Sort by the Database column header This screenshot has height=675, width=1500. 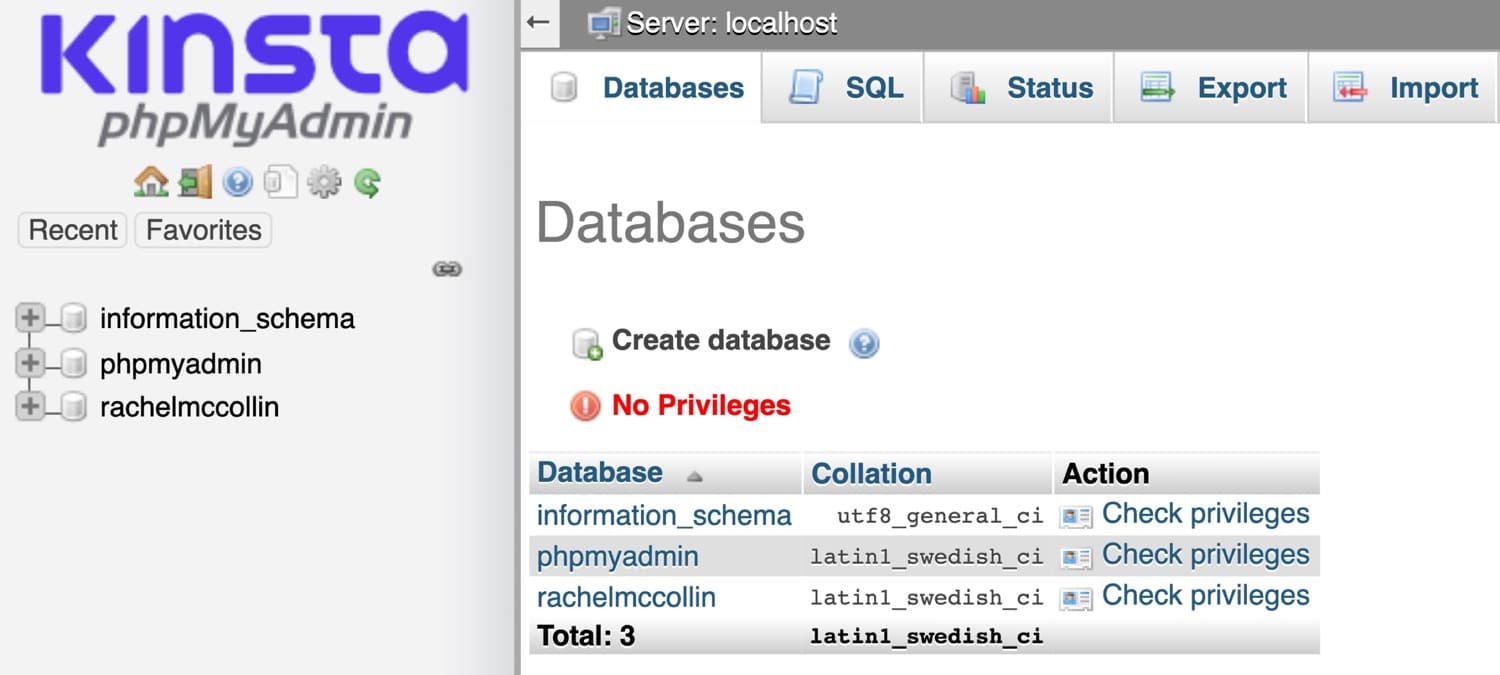[600, 473]
